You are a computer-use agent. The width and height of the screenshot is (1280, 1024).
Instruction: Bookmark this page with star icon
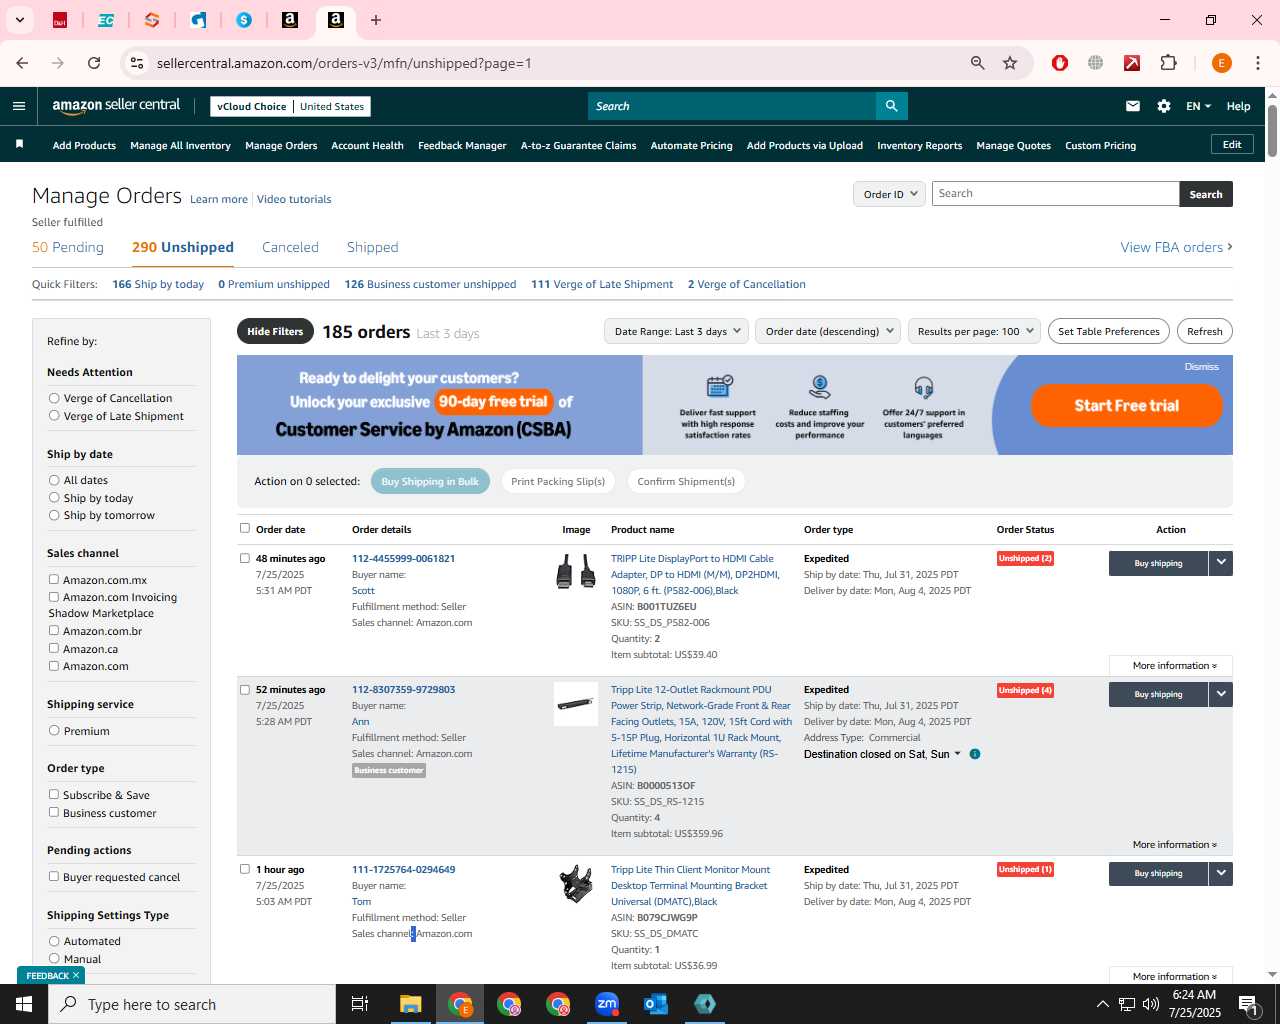point(1010,63)
